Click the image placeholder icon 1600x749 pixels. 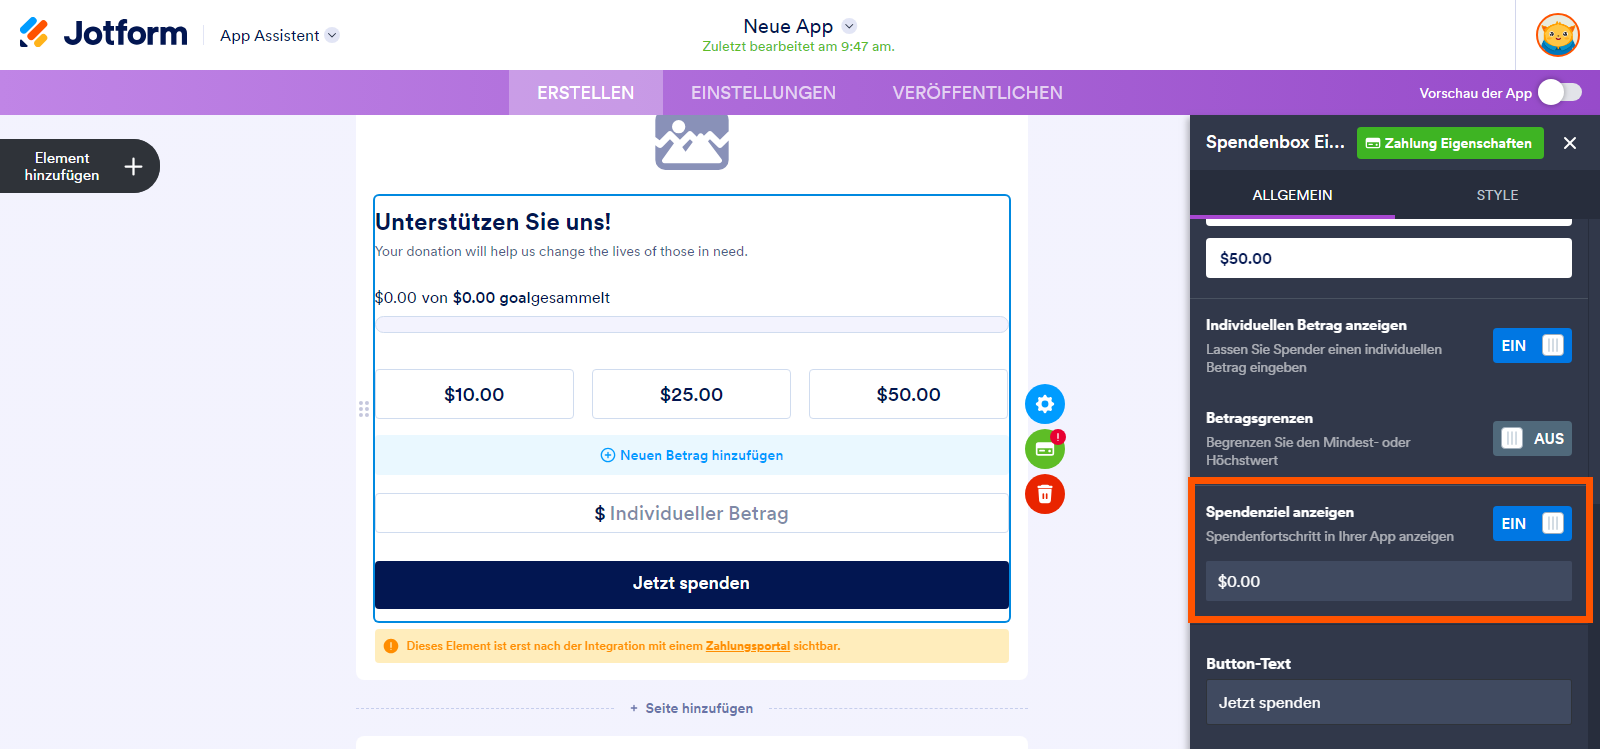coord(691,142)
